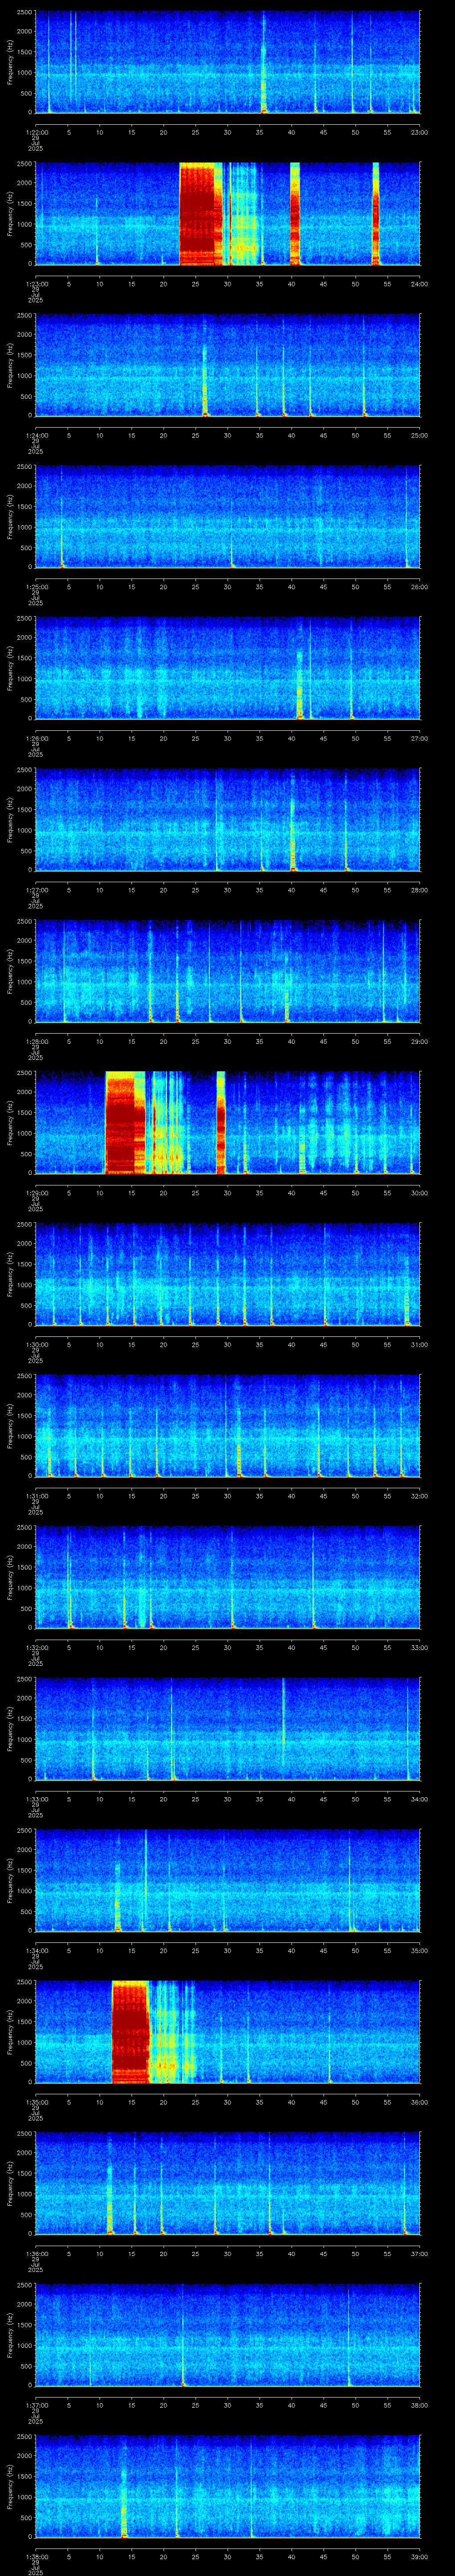Click the large red burst in the 1:29:00 spectrogram

pyautogui.click(x=125, y=1122)
